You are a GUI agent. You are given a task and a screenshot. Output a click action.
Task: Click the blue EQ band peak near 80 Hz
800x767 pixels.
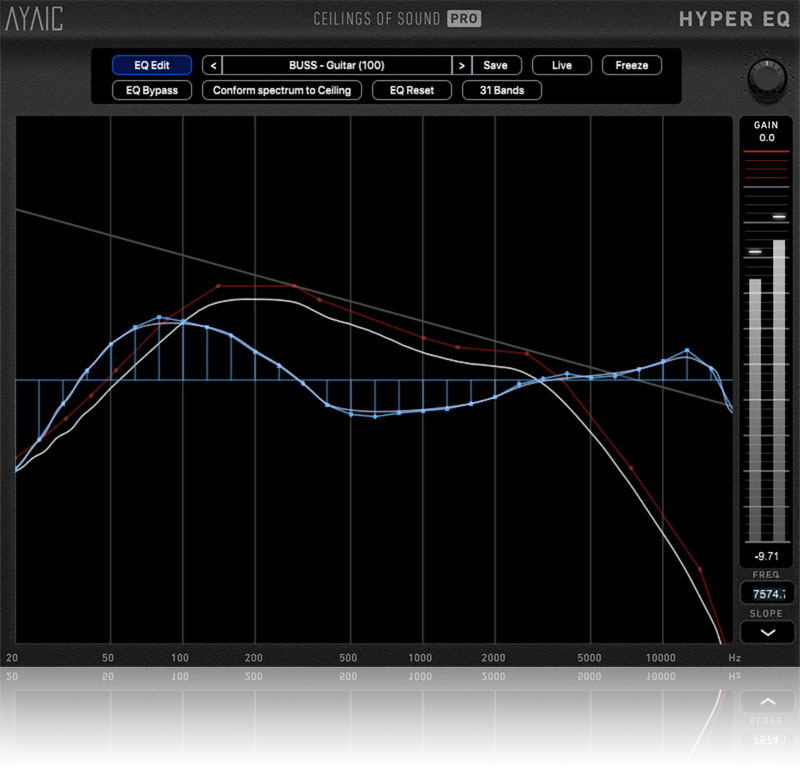[159, 318]
